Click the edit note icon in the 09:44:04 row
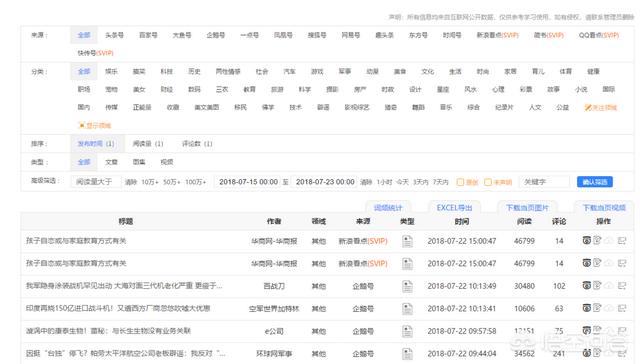This screenshot has width=640, height=364. pos(597,353)
